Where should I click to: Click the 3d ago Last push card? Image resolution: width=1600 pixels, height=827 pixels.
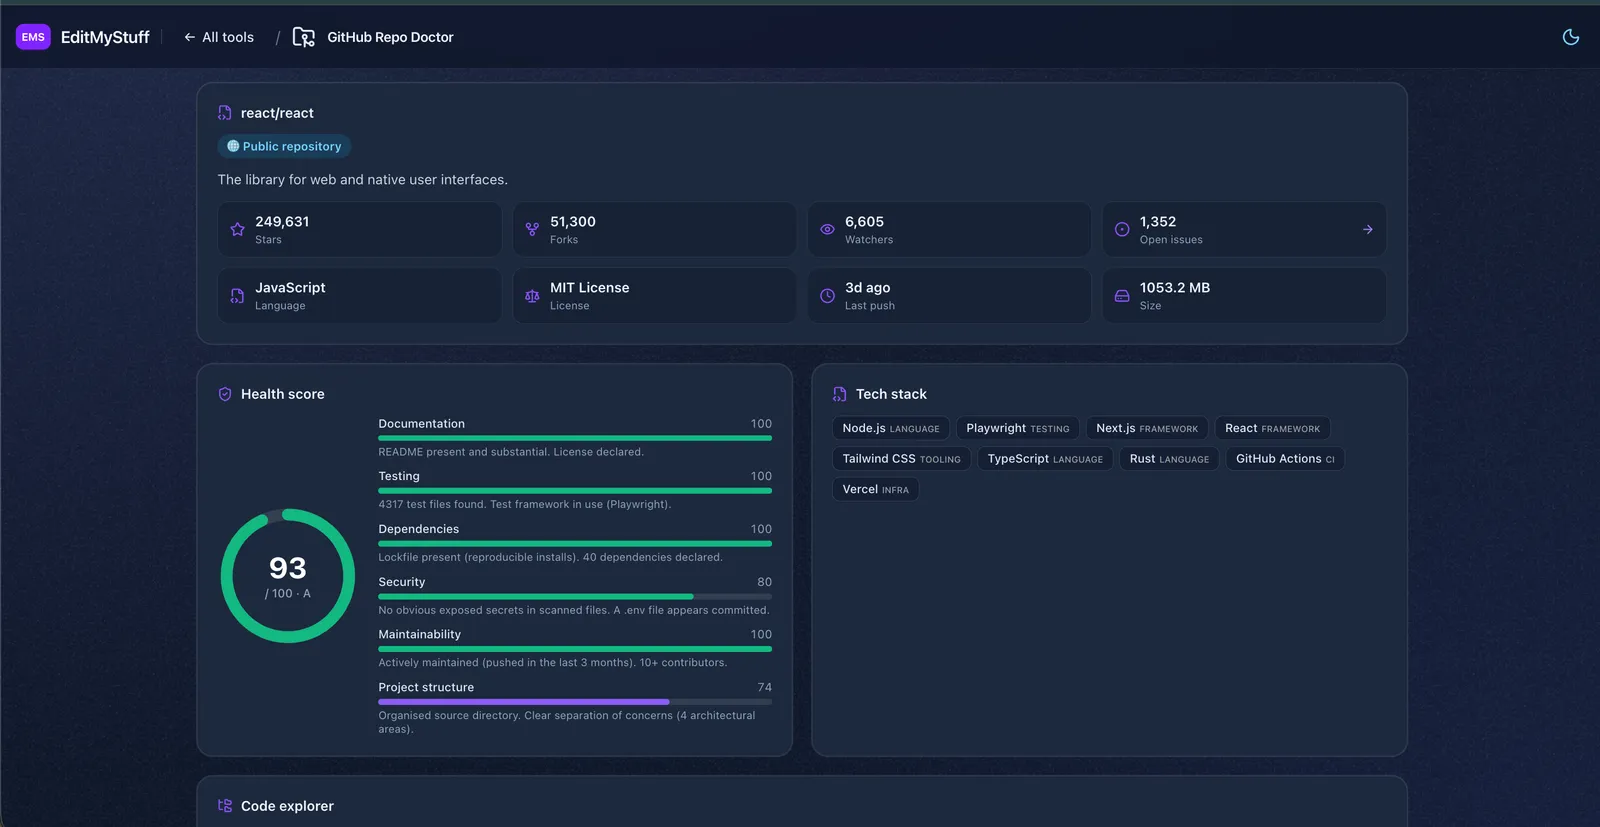coord(949,296)
